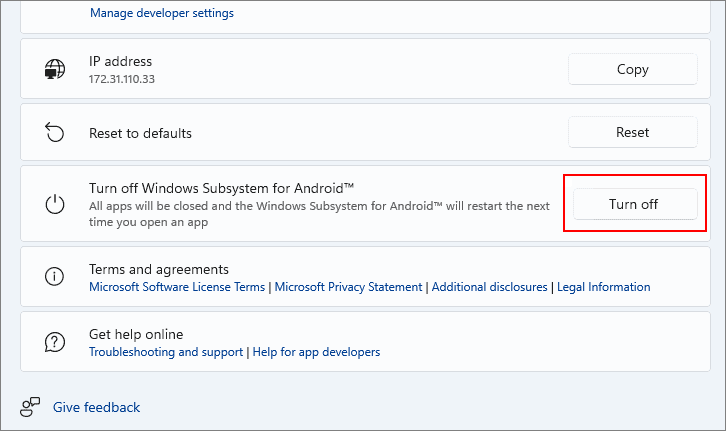Click the info icon for Terms and agreements
The height and width of the screenshot is (431, 726).
55,276
